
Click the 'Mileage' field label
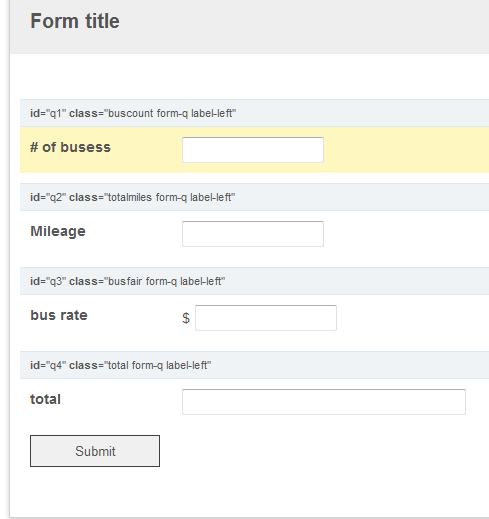58,232
